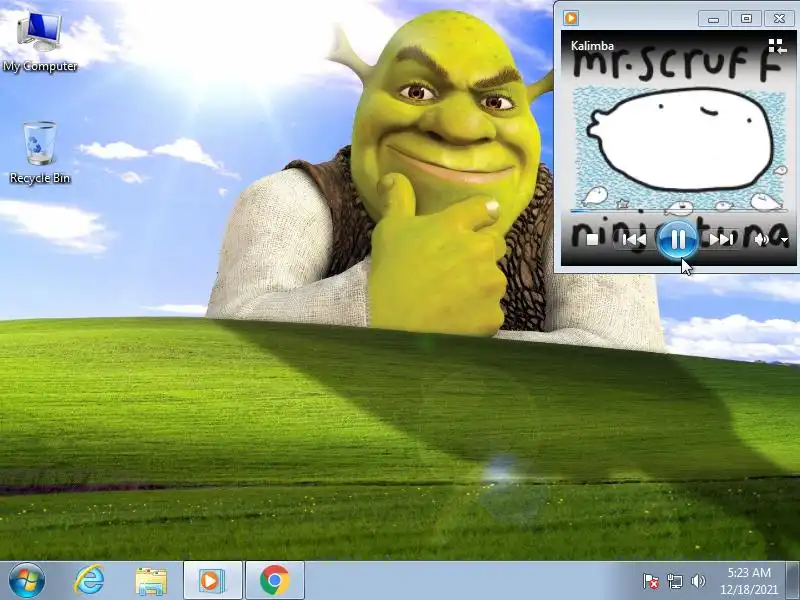Open the Action Center flag icon
This screenshot has height=600, width=800.
651,581
